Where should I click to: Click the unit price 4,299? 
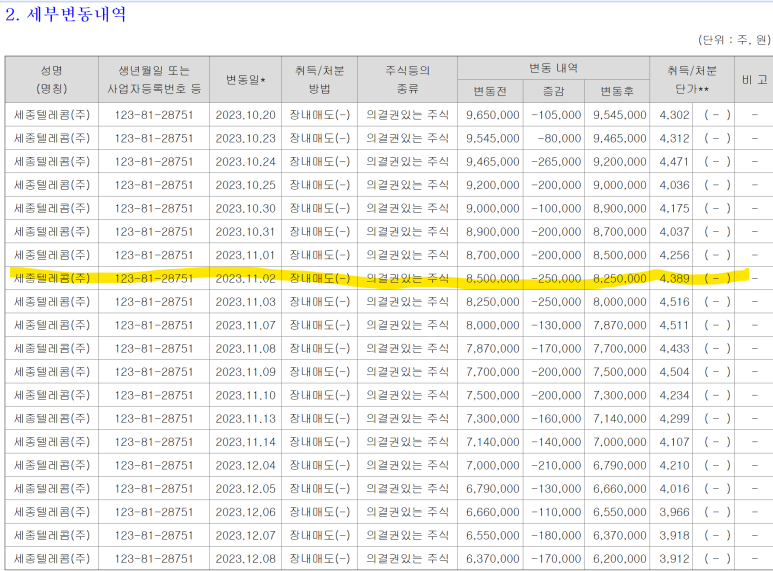click(674, 419)
